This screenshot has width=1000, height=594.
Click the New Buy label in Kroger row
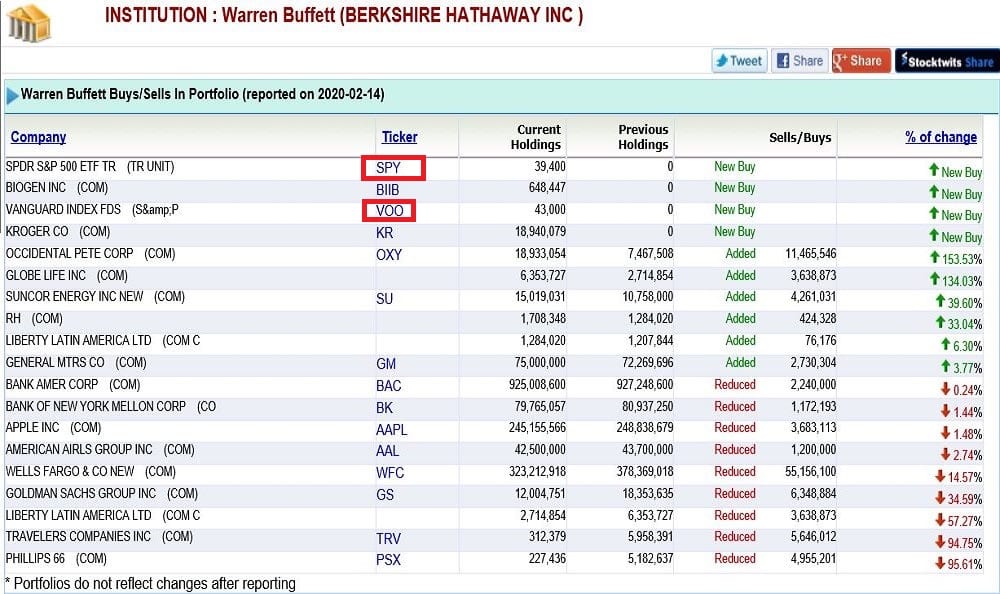coord(735,232)
